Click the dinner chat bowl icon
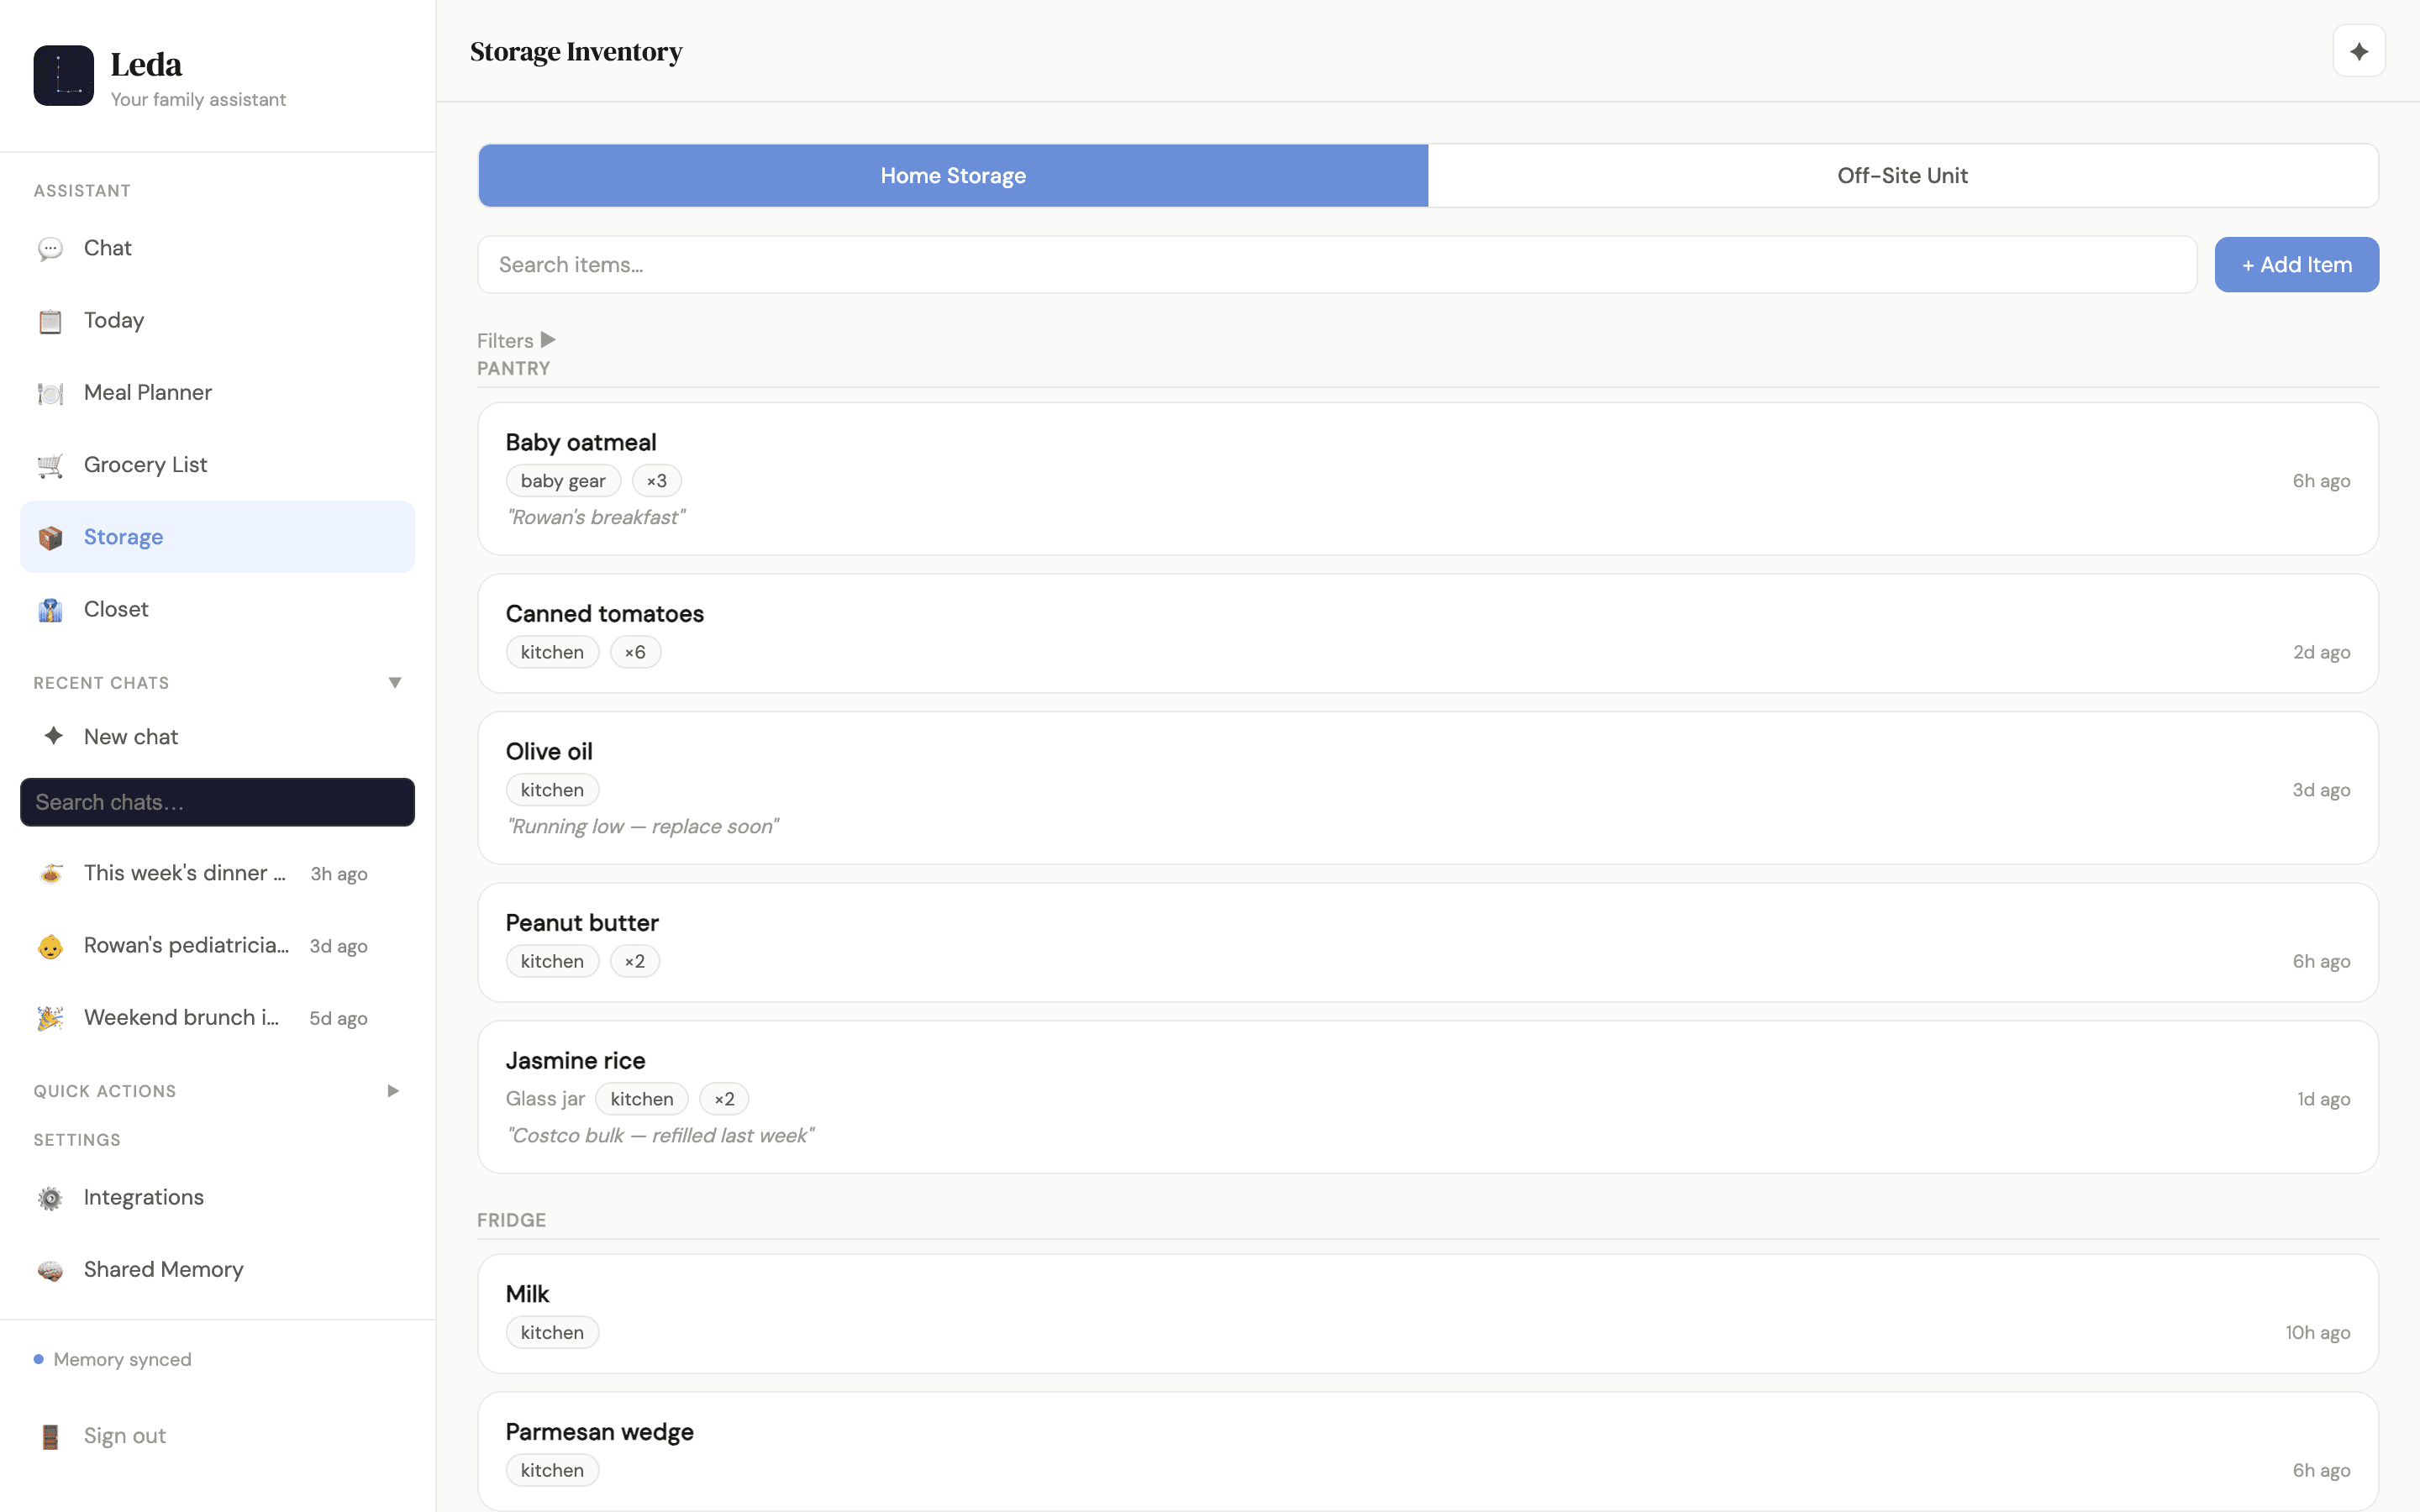This screenshot has height=1512, width=2420. click(50, 873)
